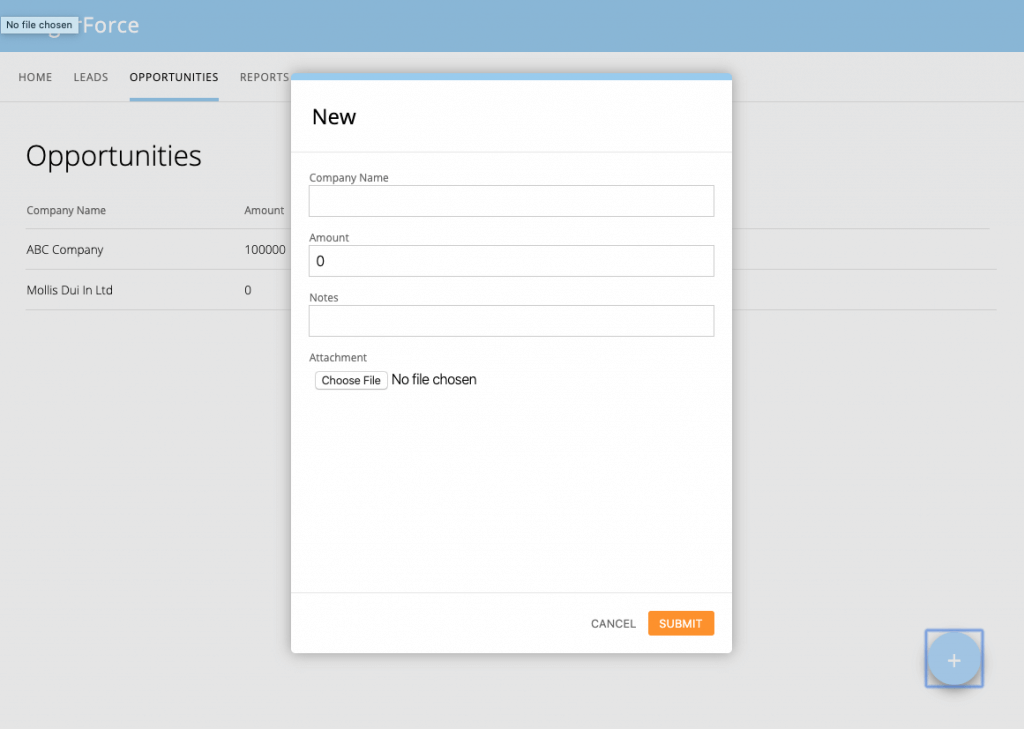Viewport: 1024px width, 729px height.
Task: Click the Attachment label
Action: pyautogui.click(x=338, y=357)
